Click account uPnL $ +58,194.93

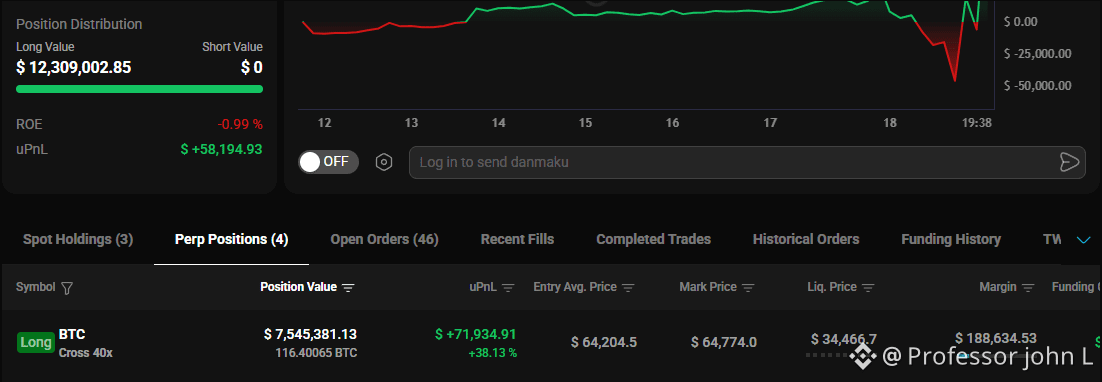click(x=221, y=149)
